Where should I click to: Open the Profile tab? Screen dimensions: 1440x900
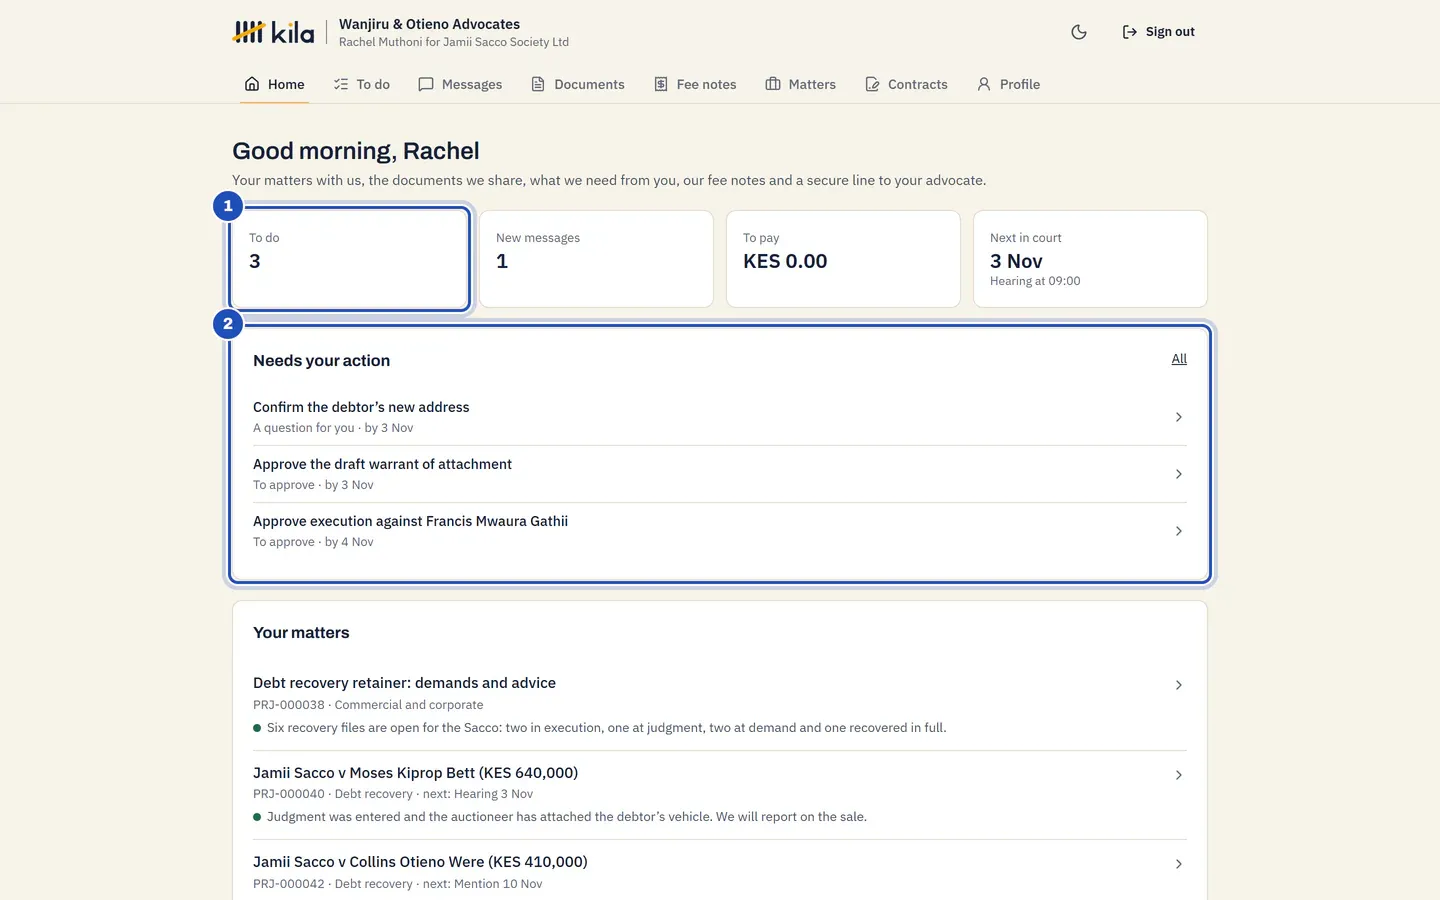pyautogui.click(x=1009, y=84)
